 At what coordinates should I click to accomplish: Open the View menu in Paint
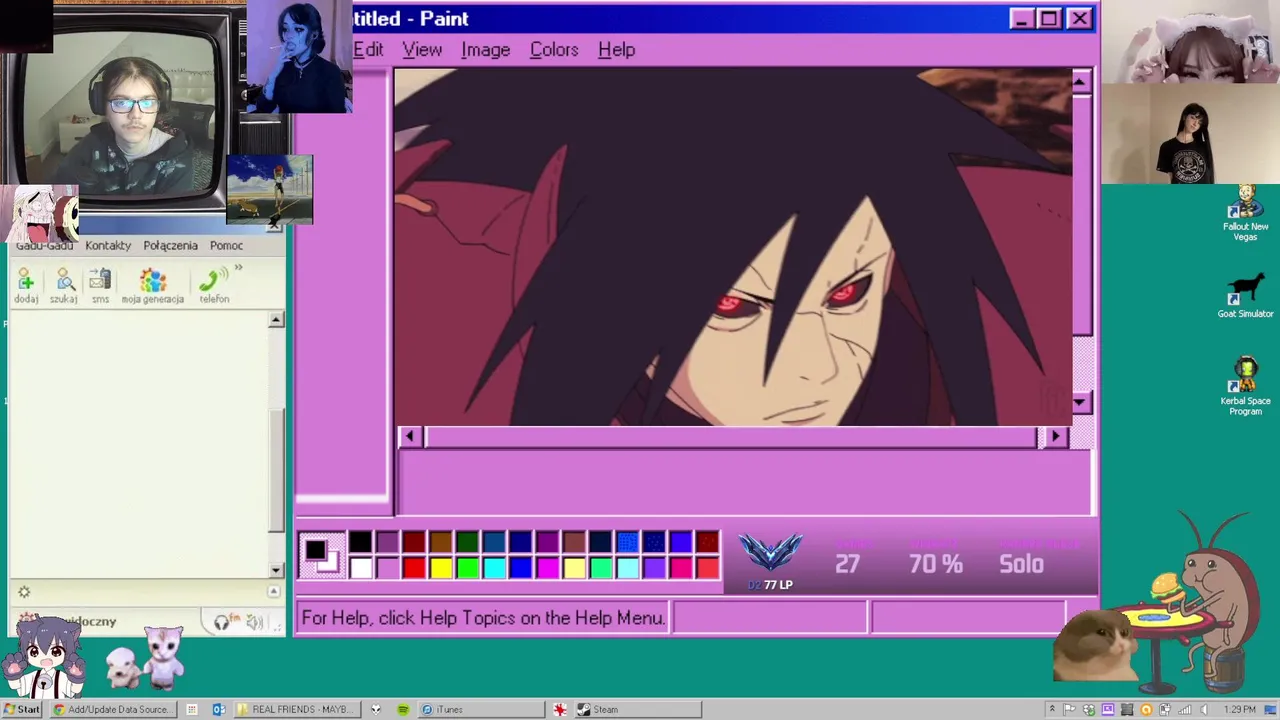422,49
